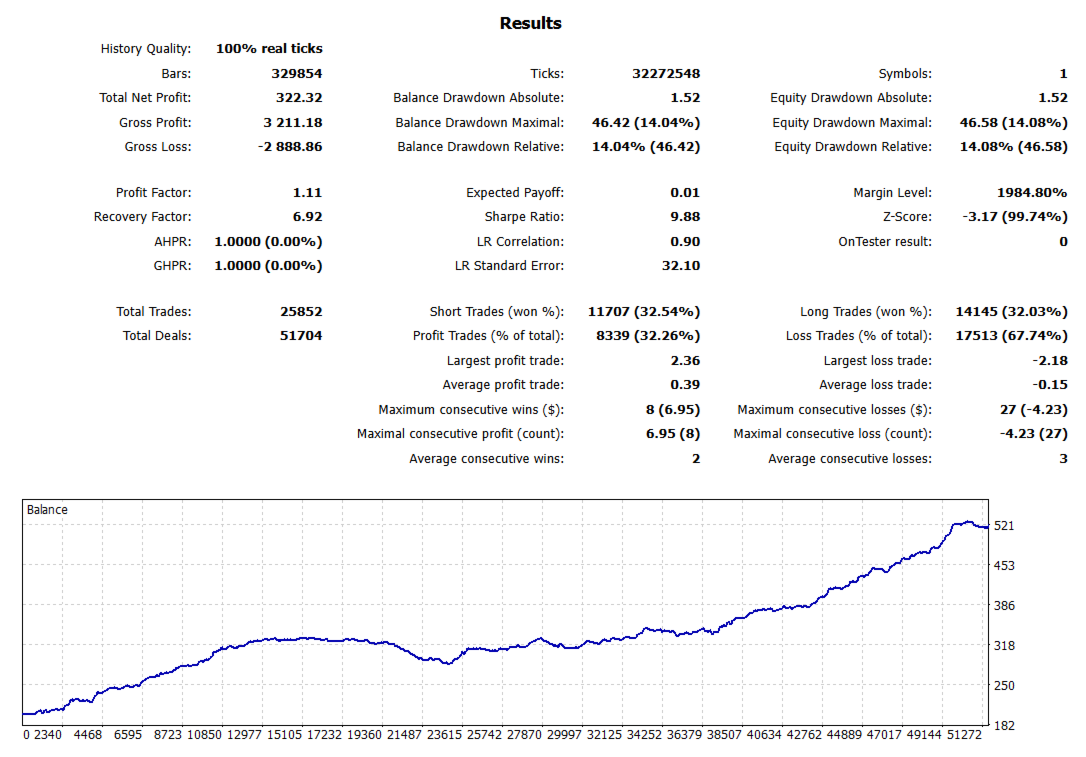Click Recovery Factor value 6.92
1086x757 pixels.
[x=308, y=217]
